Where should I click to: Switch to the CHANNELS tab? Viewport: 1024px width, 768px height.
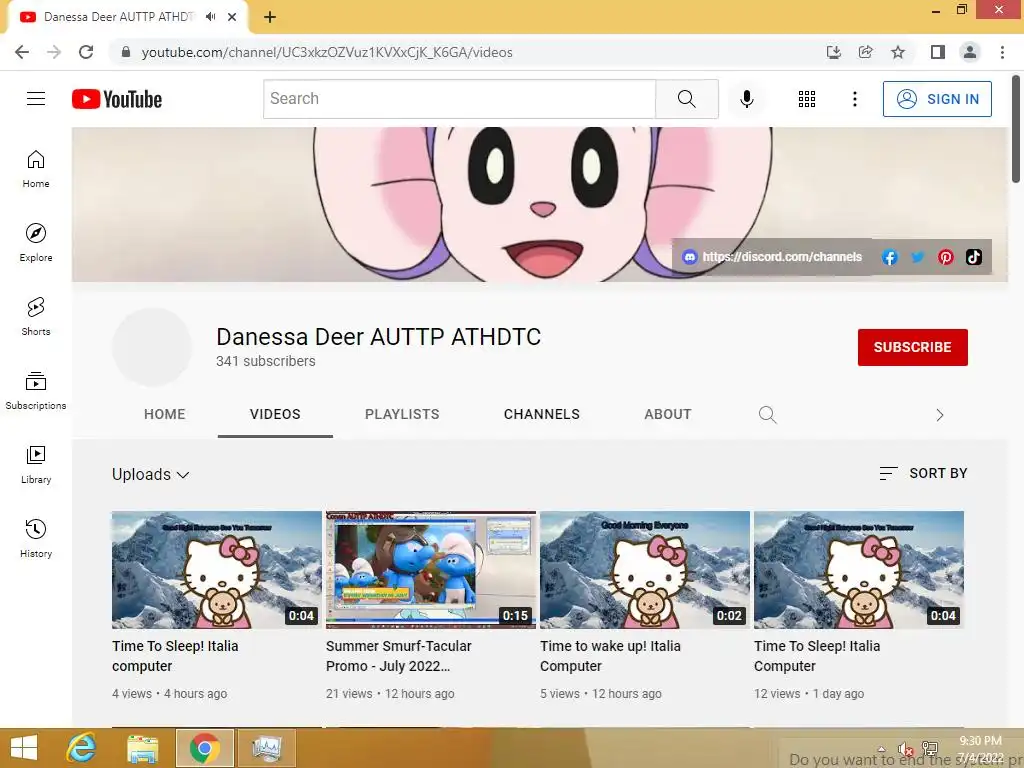[542, 414]
